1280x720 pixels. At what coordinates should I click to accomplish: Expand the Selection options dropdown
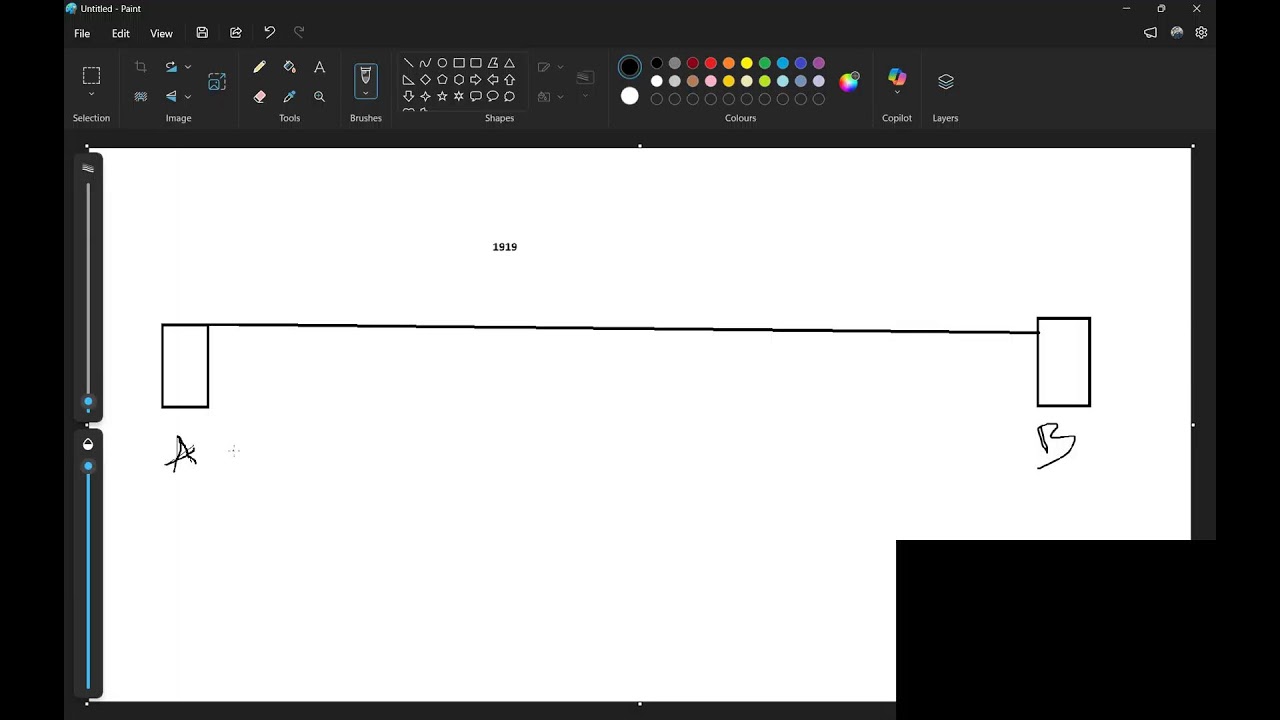tap(91, 95)
